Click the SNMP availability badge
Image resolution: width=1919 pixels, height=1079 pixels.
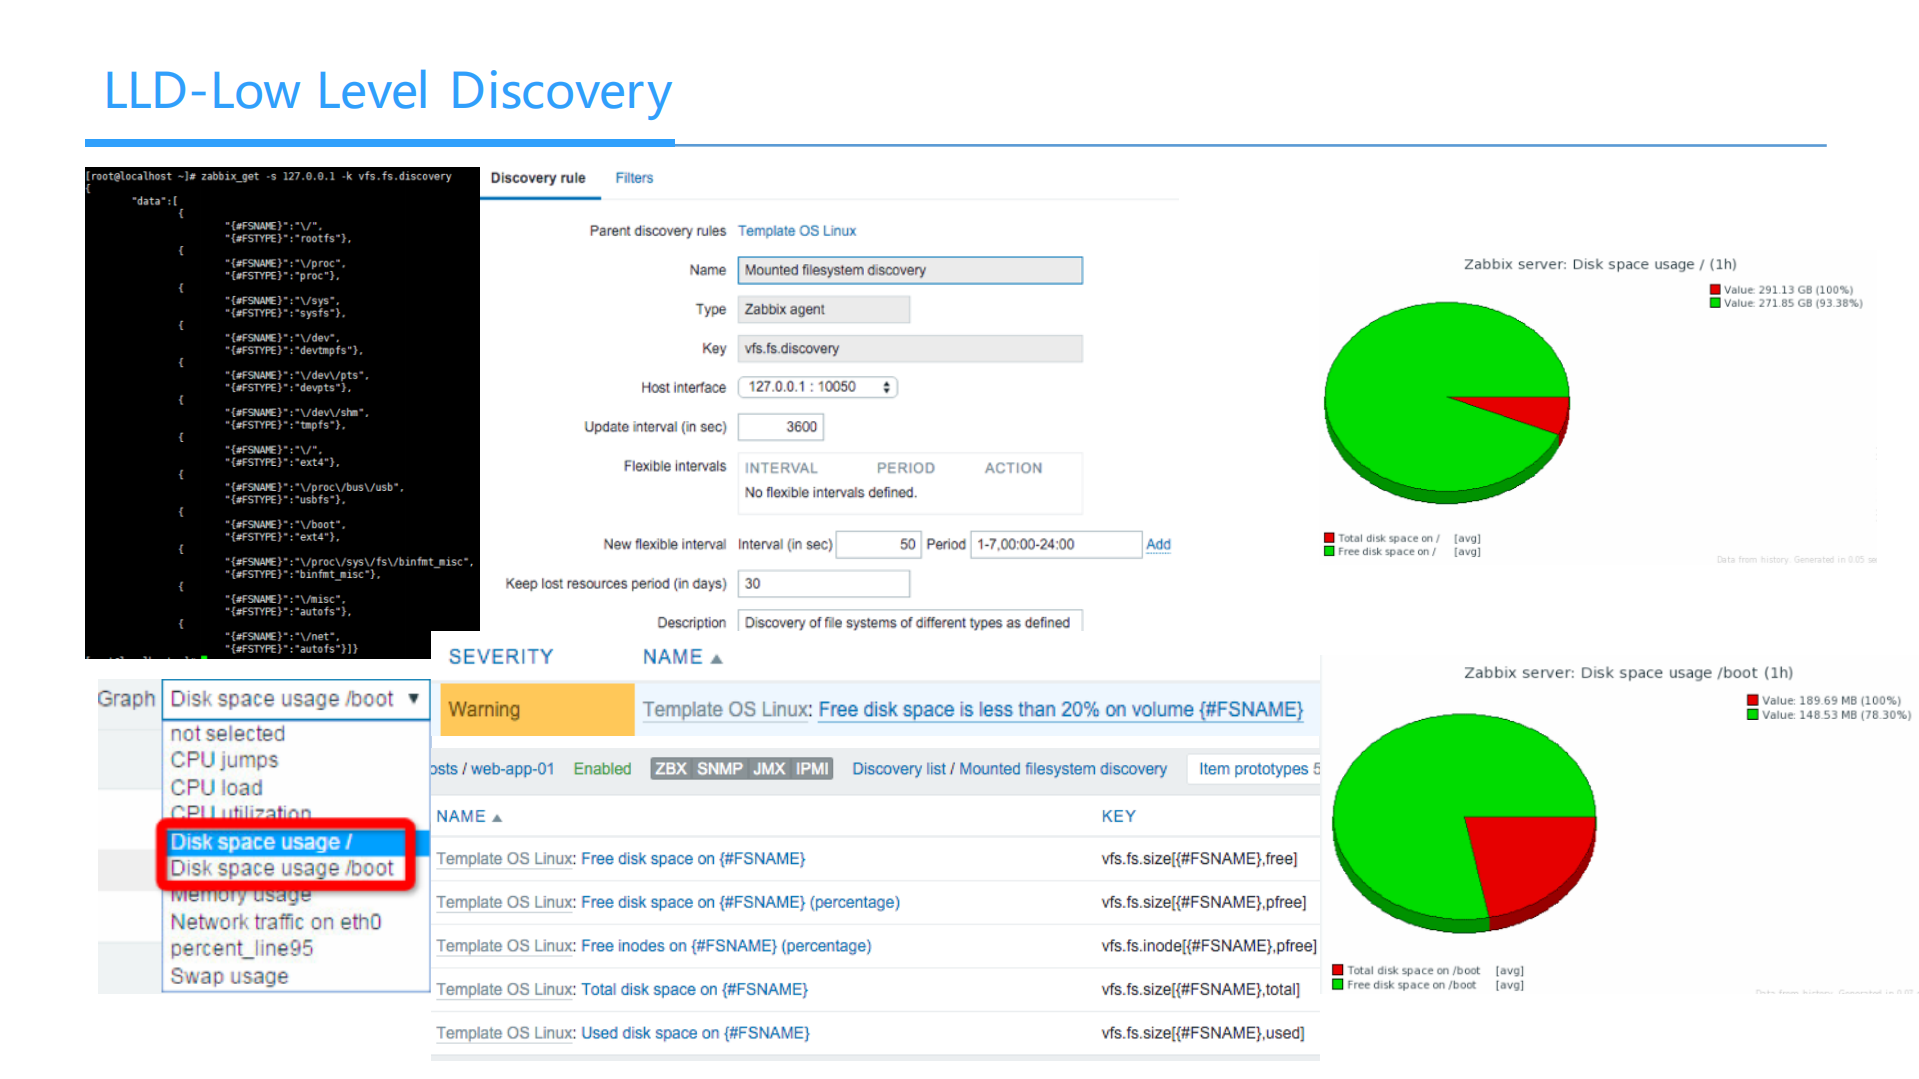point(719,769)
